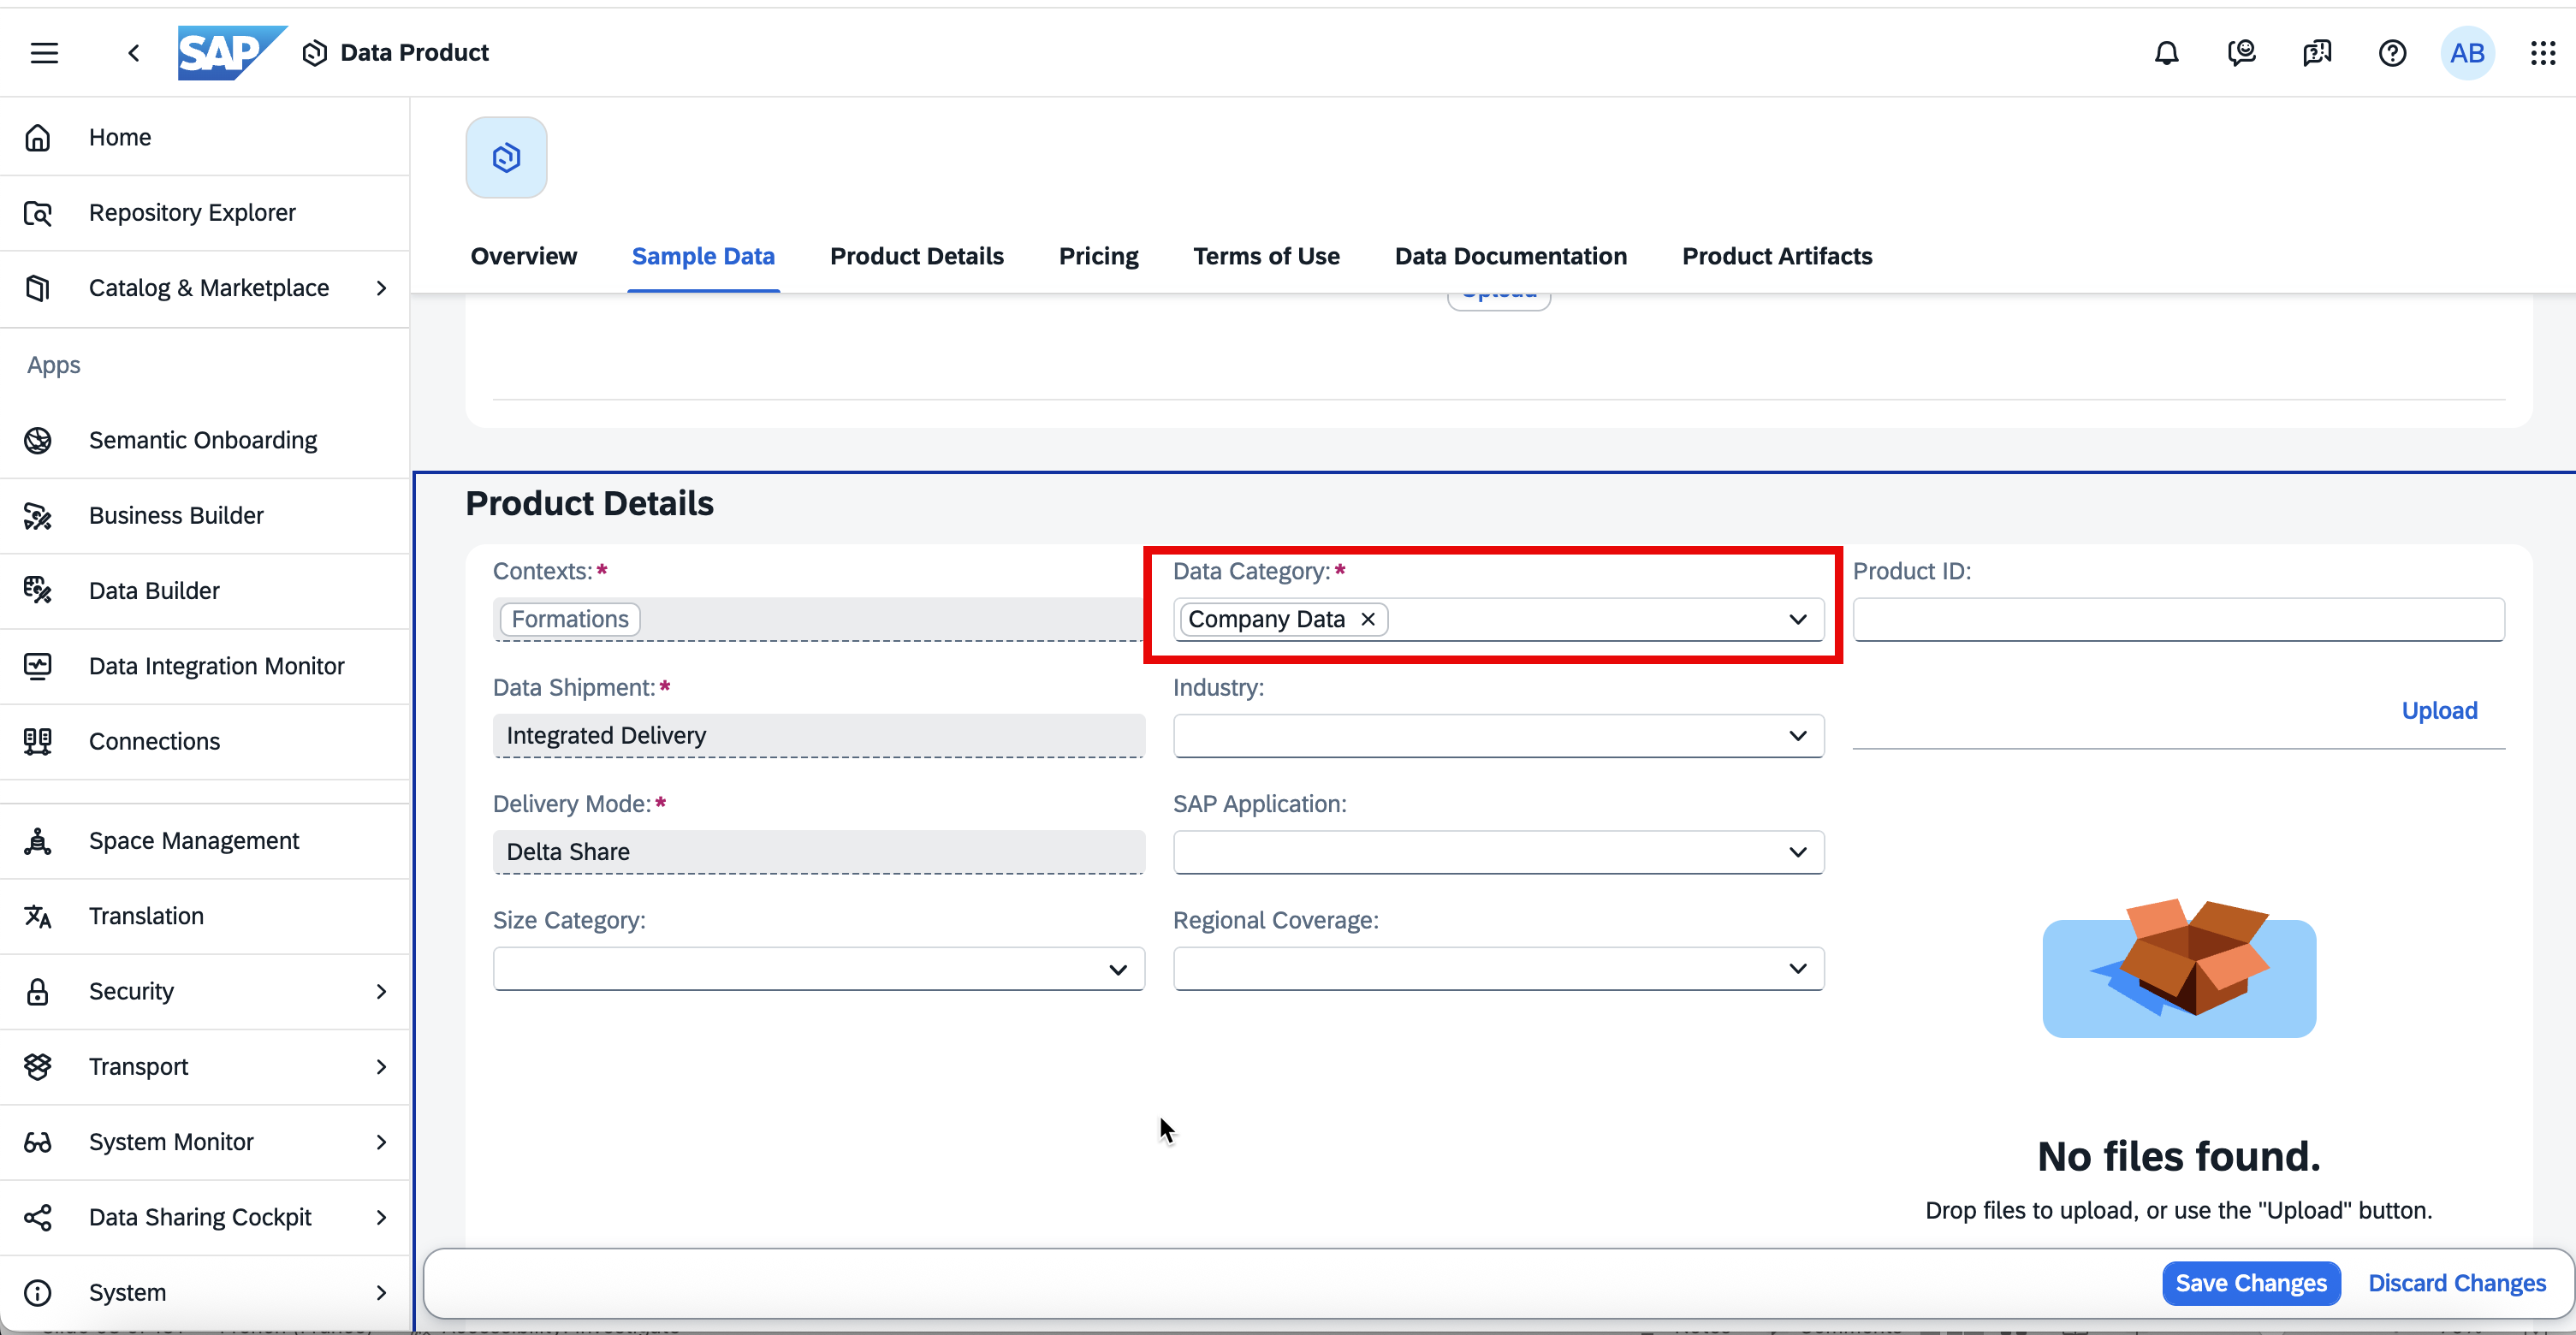Click the Transport icon
The width and height of the screenshot is (2576, 1335).
click(38, 1067)
